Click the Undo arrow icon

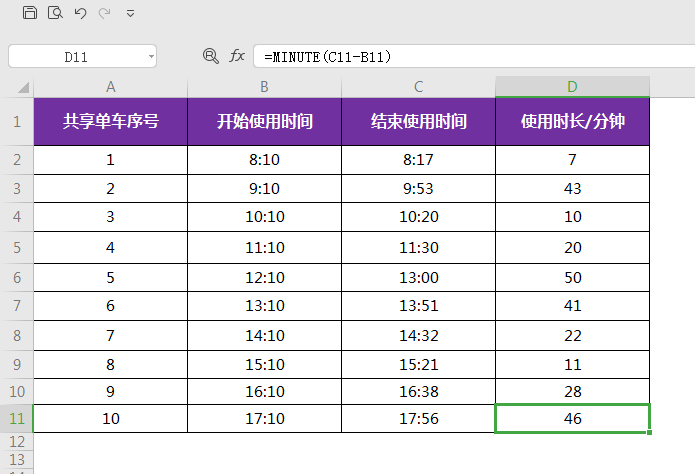pos(81,13)
